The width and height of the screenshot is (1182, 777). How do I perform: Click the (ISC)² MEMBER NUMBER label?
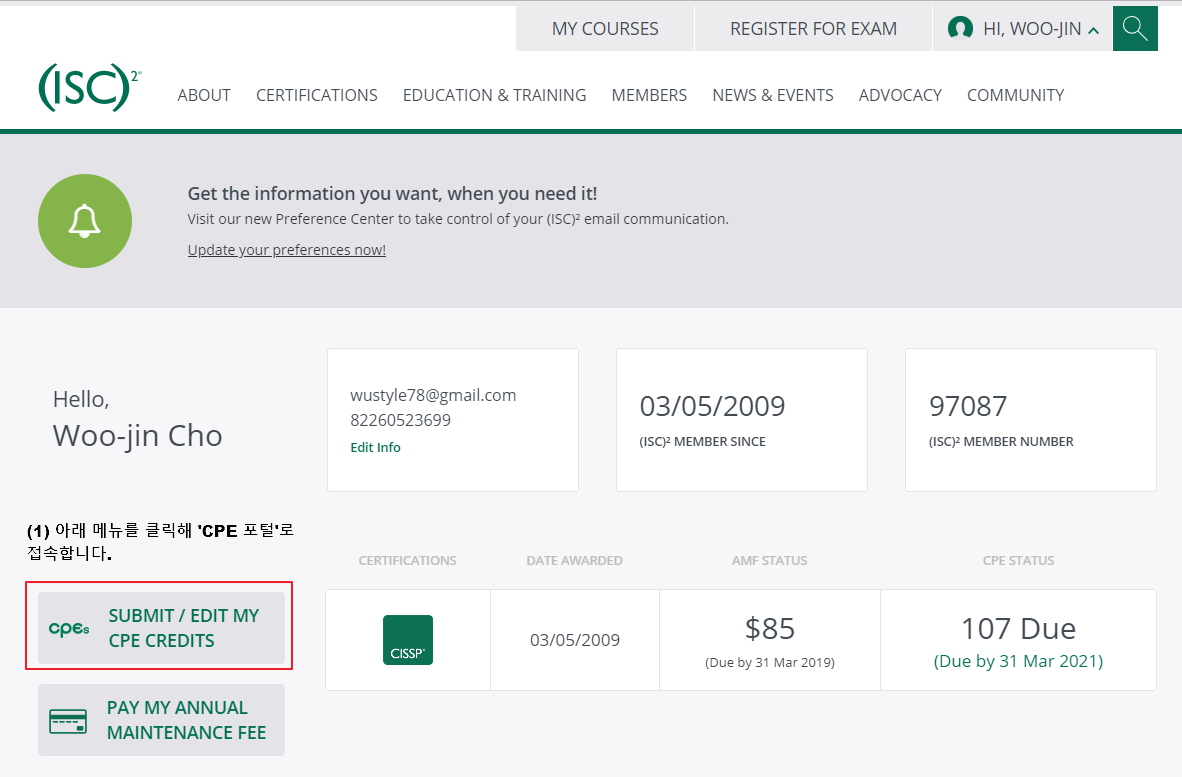pos(1001,442)
